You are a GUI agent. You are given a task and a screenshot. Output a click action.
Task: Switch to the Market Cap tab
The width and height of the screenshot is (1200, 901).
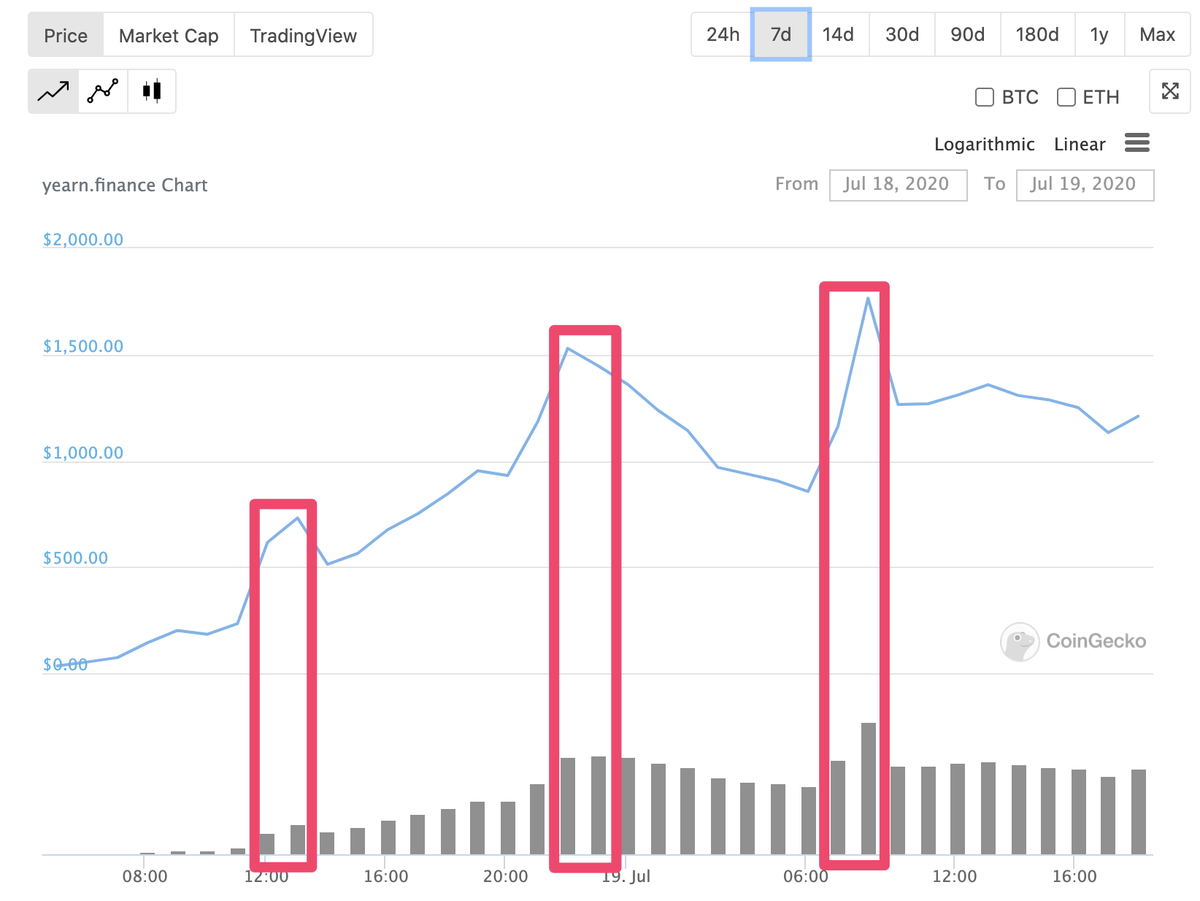point(168,35)
